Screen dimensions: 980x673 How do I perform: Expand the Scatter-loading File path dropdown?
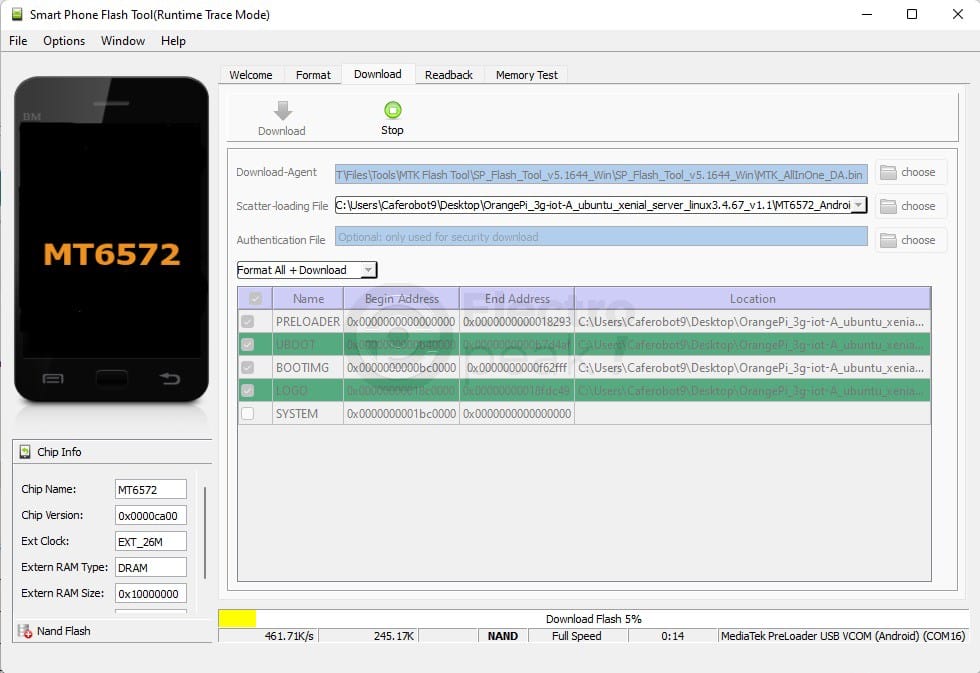857,205
